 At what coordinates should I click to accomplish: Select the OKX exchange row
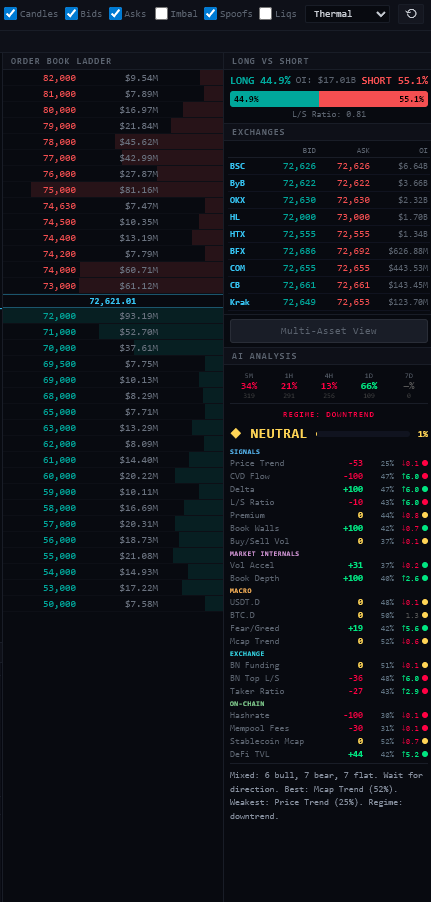pos(329,200)
